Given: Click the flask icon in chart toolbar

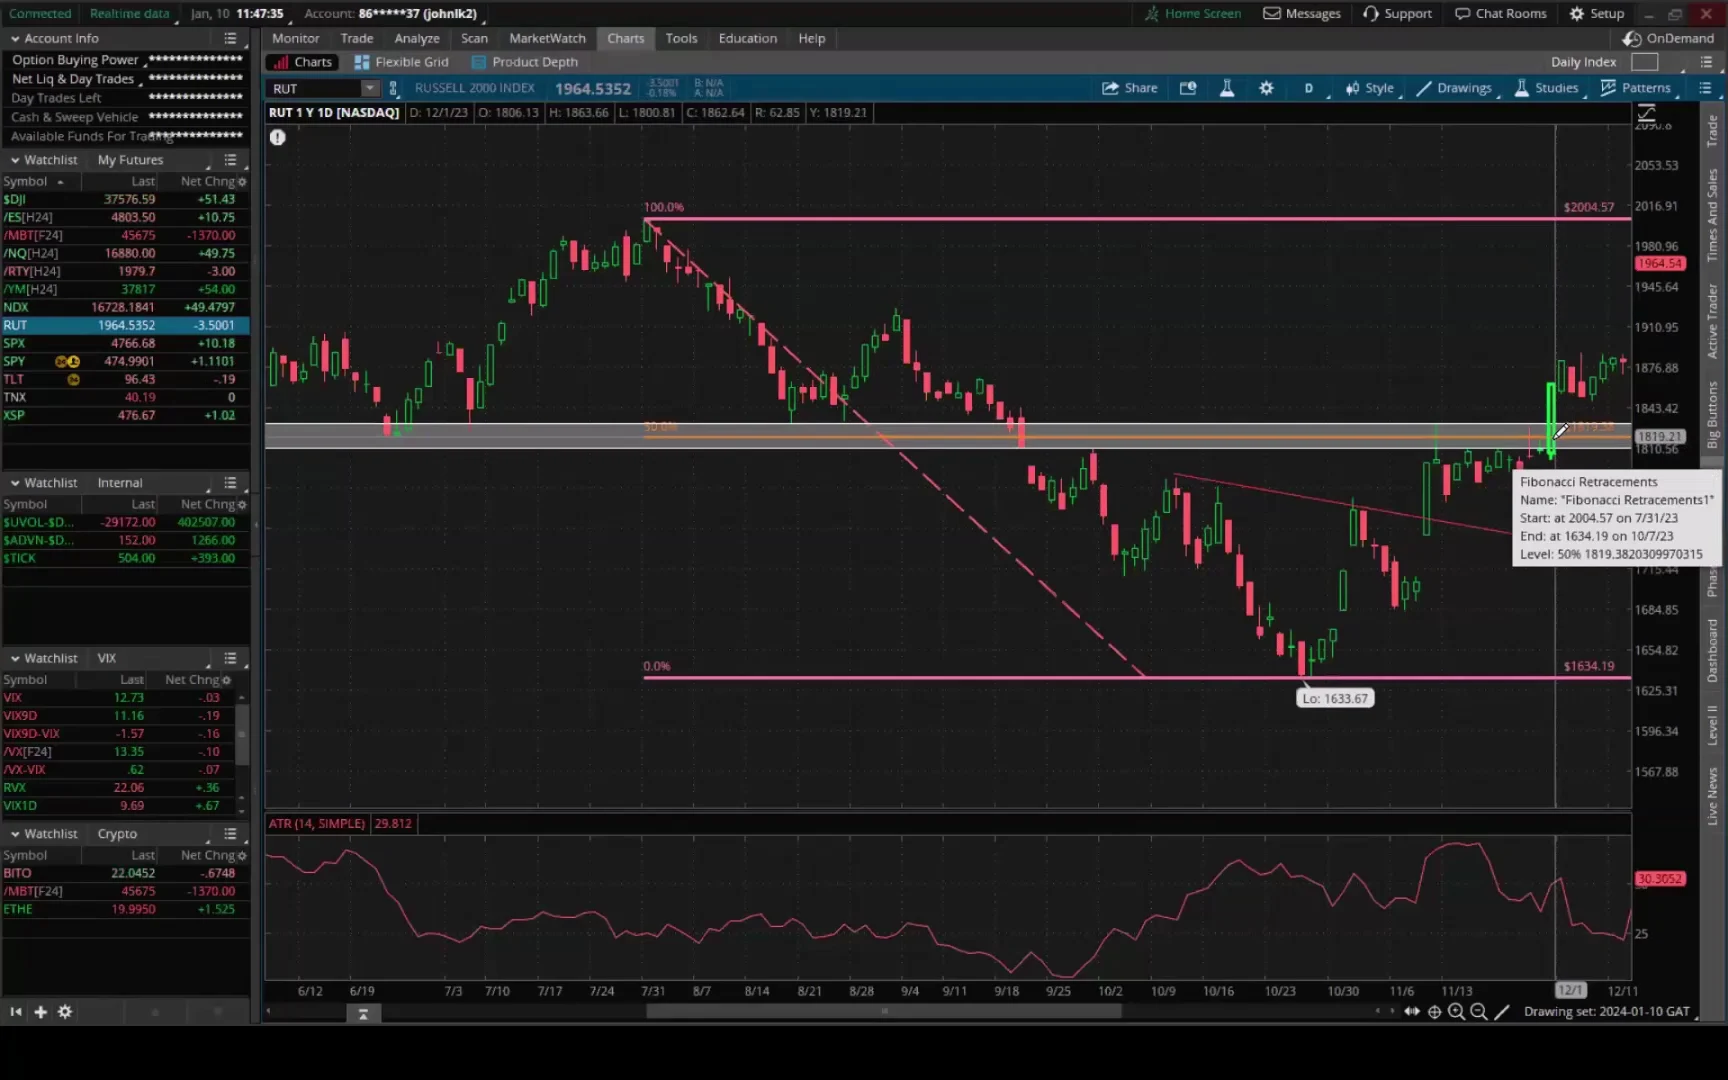Looking at the screenshot, I should click(1227, 88).
